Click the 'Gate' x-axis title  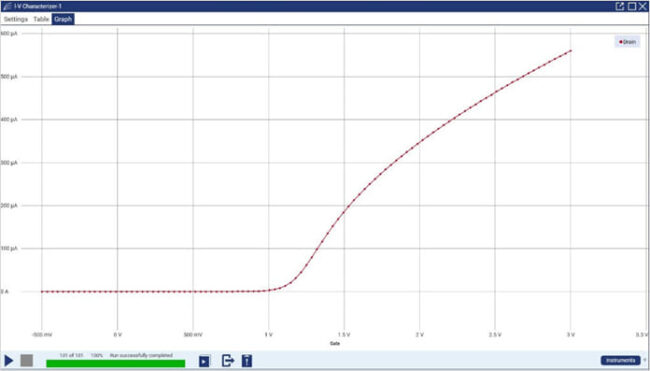coord(335,343)
